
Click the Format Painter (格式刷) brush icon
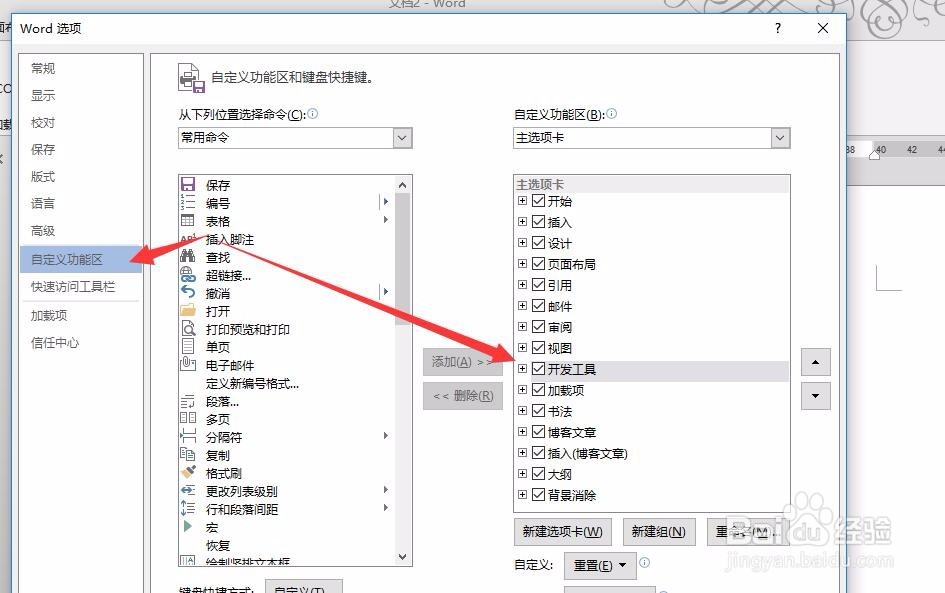point(188,472)
